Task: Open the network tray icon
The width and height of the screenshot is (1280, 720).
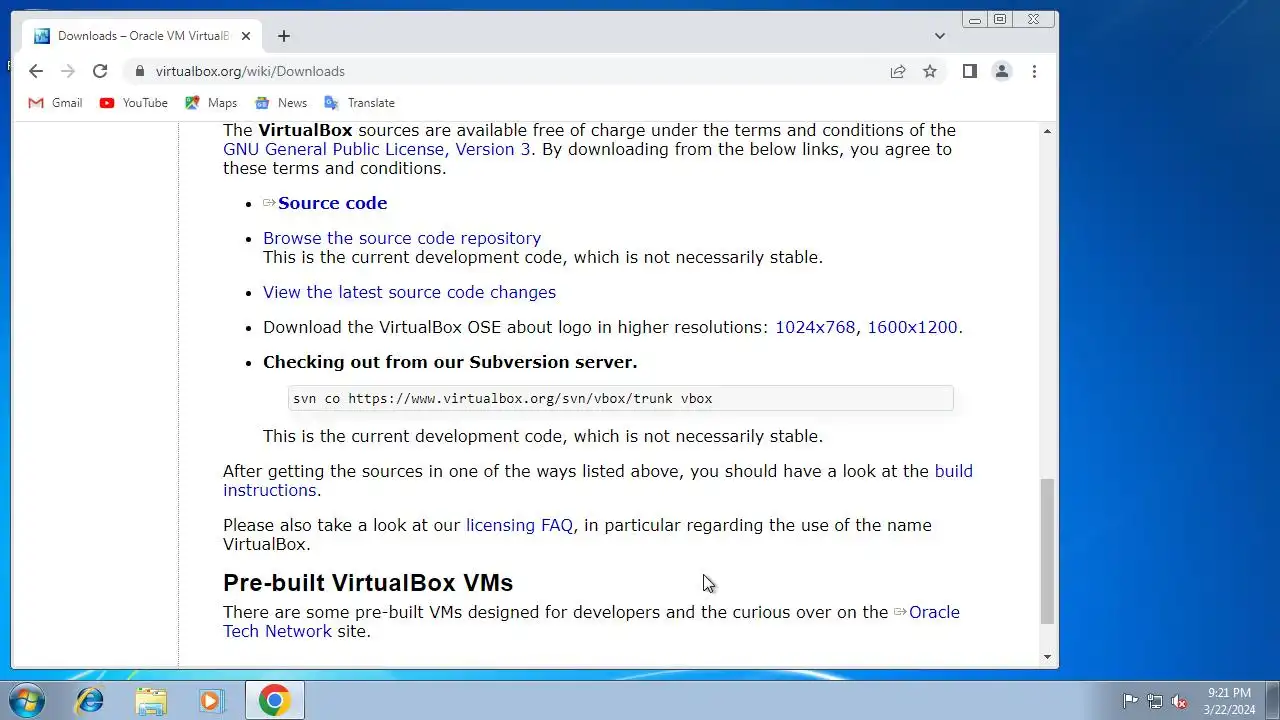Action: click(x=1155, y=701)
